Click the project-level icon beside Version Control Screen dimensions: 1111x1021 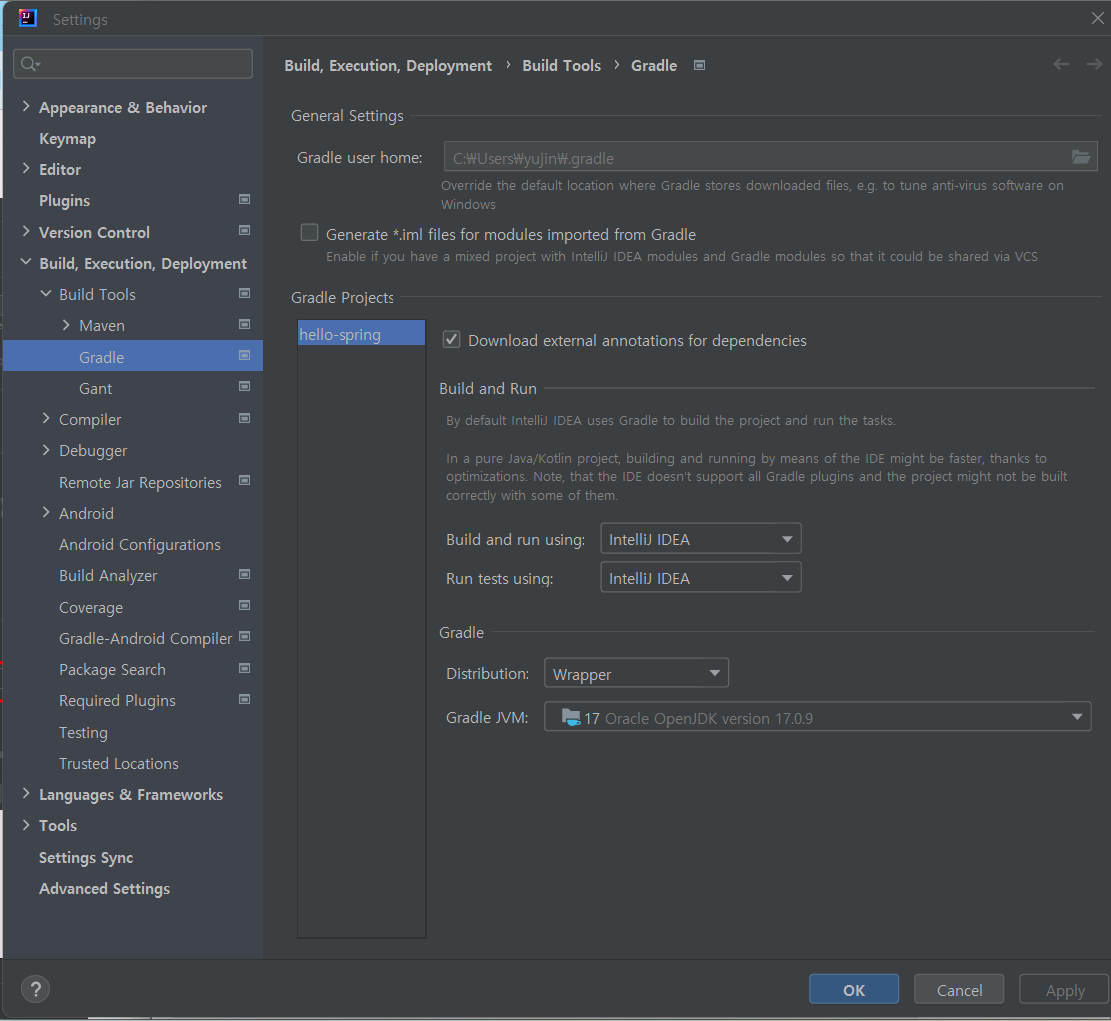[244, 231]
